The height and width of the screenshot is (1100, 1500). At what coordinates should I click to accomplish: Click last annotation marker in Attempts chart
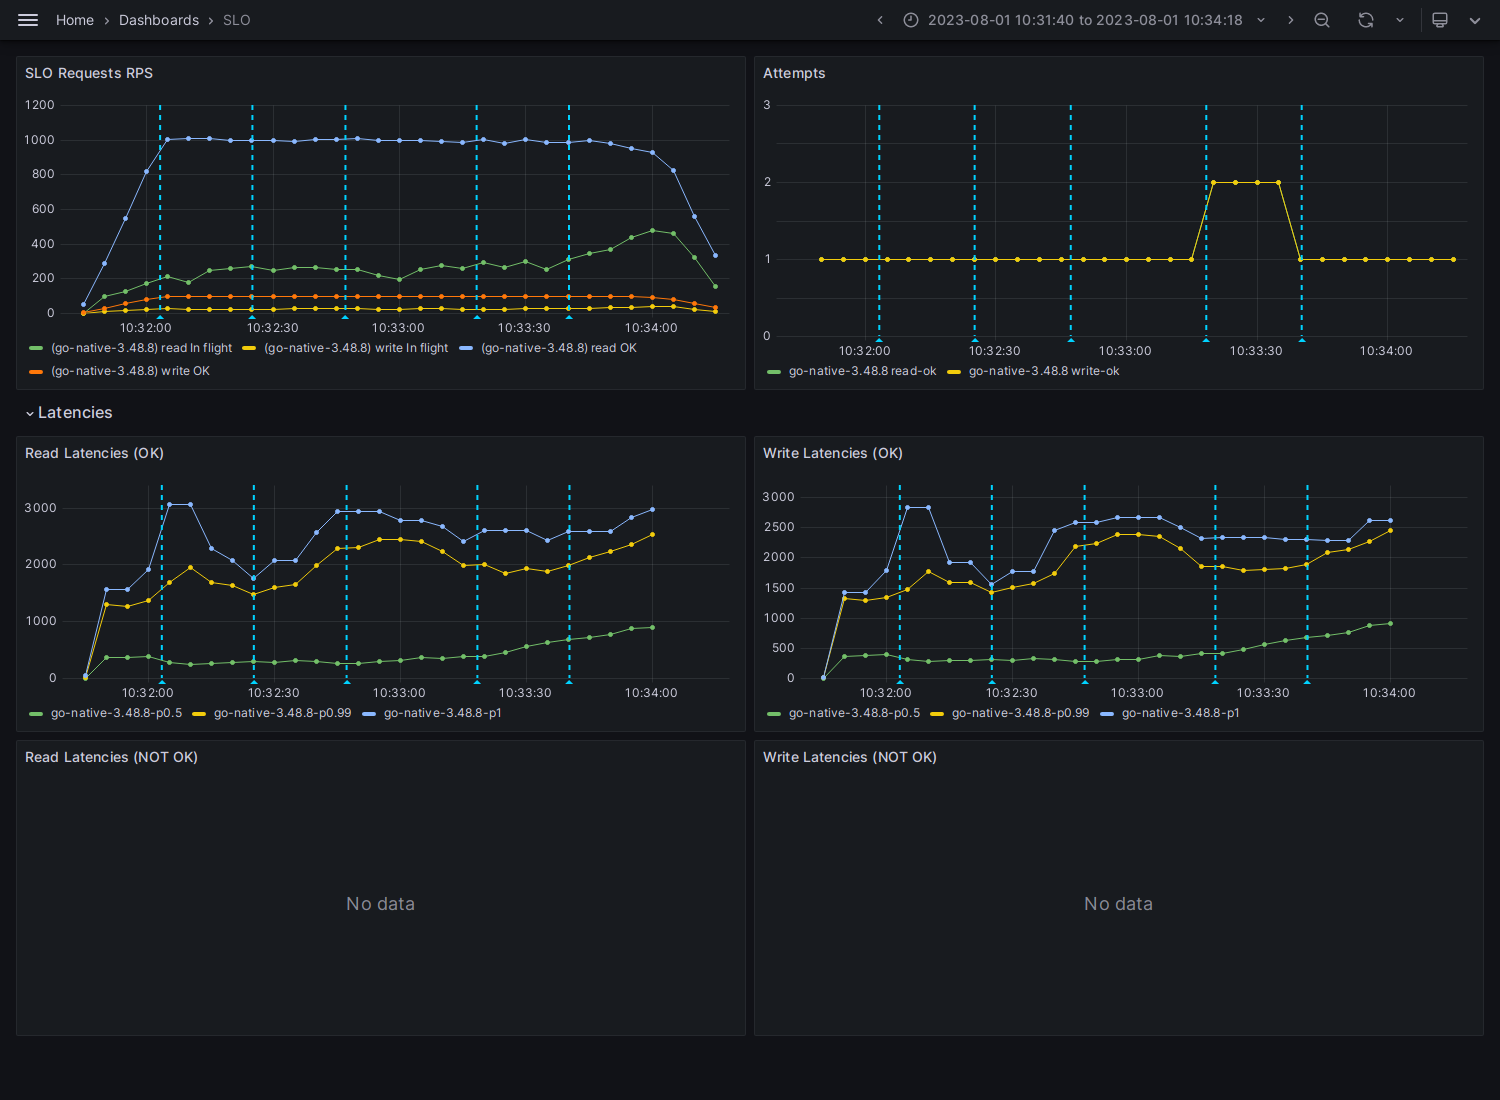pos(1301,340)
